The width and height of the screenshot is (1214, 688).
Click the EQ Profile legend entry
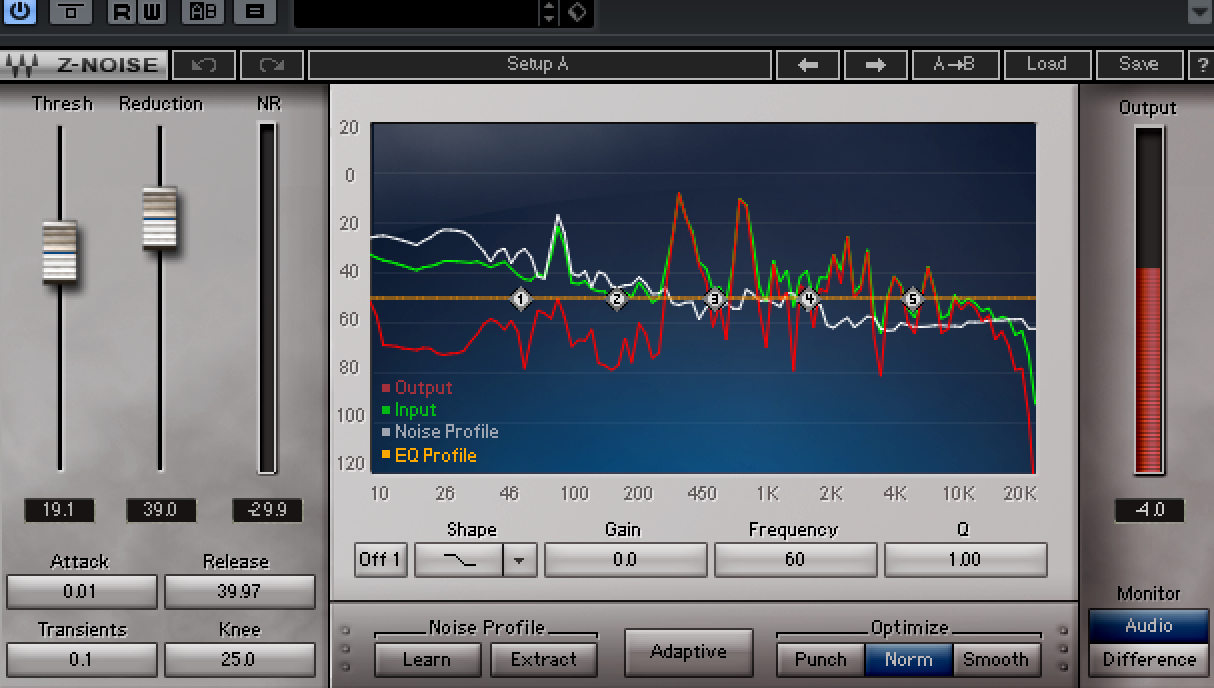(429, 456)
